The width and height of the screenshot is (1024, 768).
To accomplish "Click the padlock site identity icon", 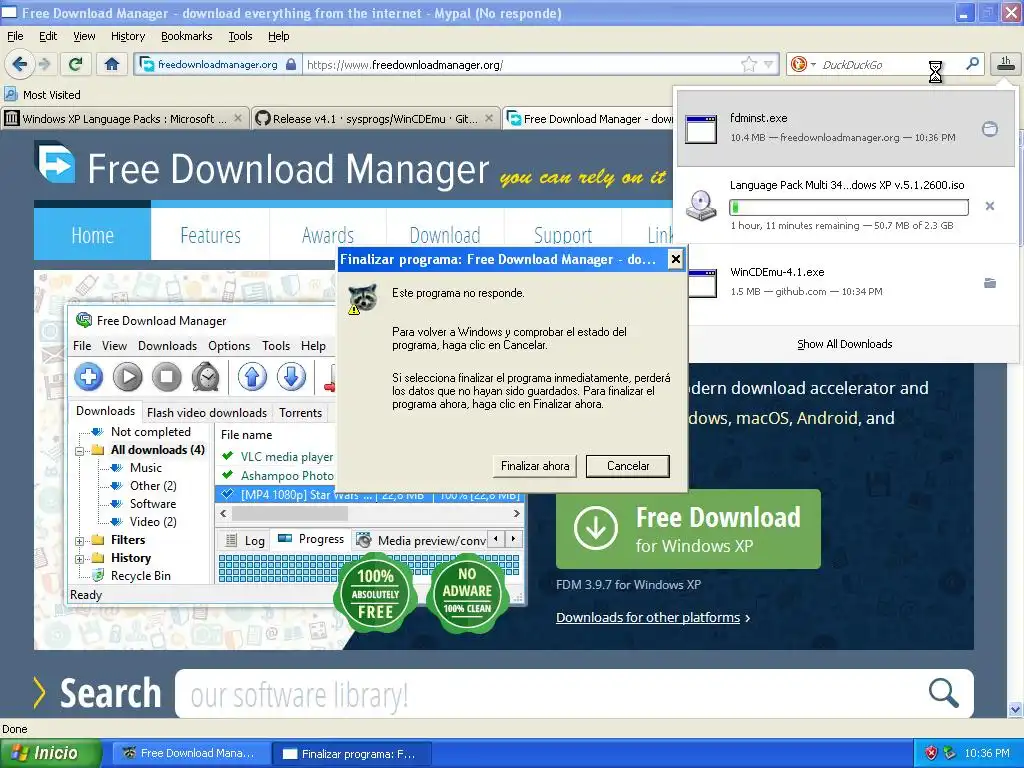I will pyautogui.click(x=291, y=64).
